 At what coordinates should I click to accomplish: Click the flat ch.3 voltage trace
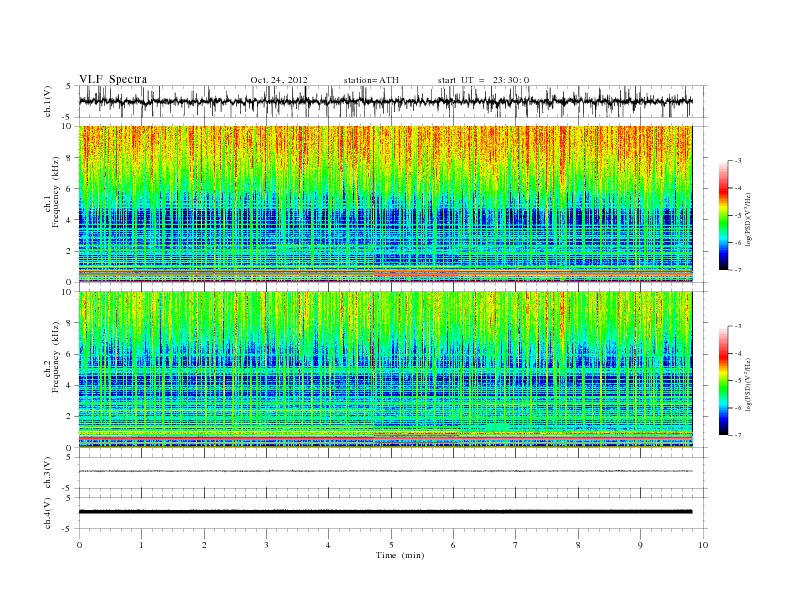385,471
